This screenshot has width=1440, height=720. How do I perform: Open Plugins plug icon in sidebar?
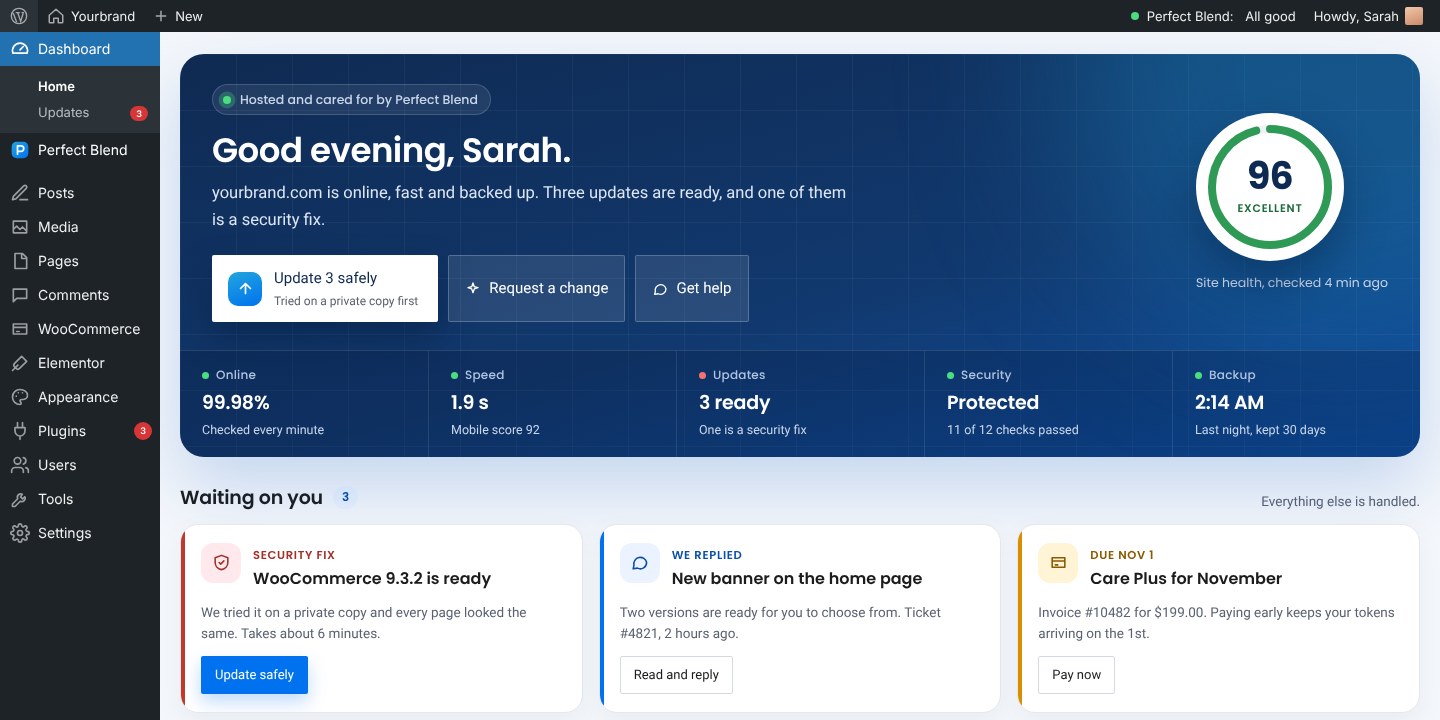tap(19, 431)
